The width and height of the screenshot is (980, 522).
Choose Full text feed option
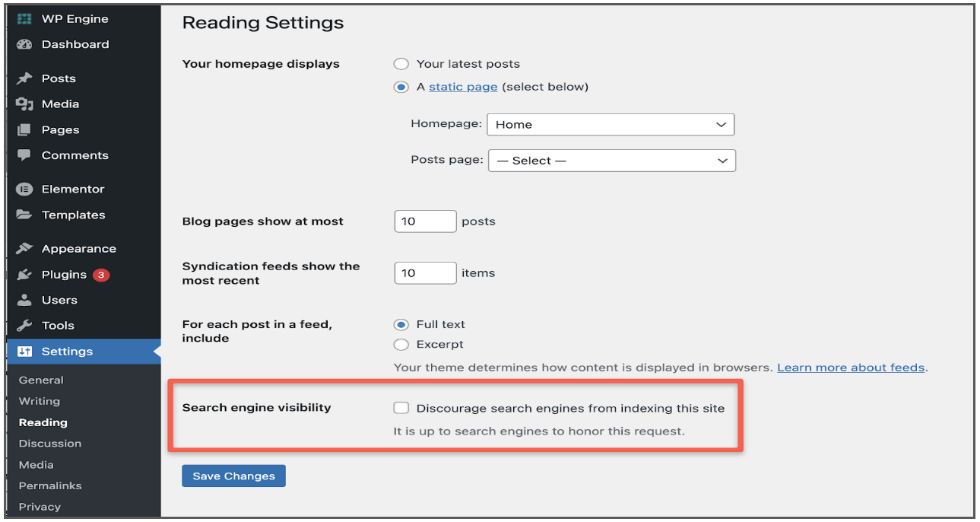pos(401,324)
